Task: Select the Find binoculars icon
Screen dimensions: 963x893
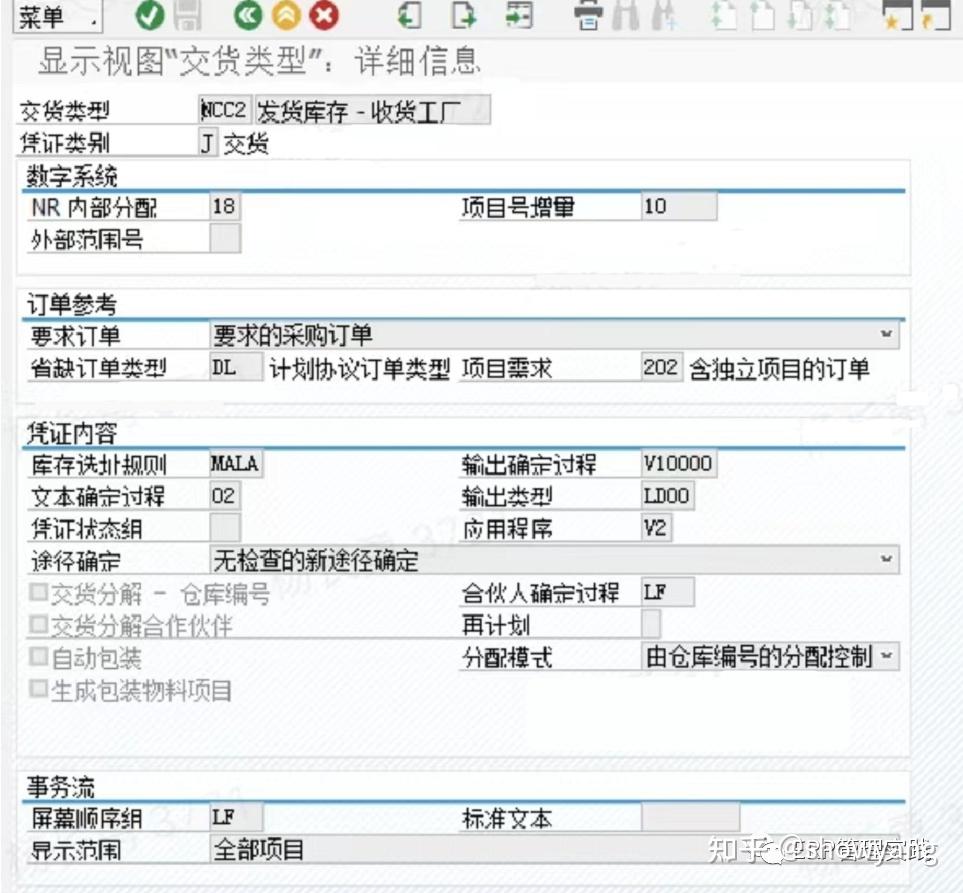Action: pyautogui.click(x=625, y=16)
